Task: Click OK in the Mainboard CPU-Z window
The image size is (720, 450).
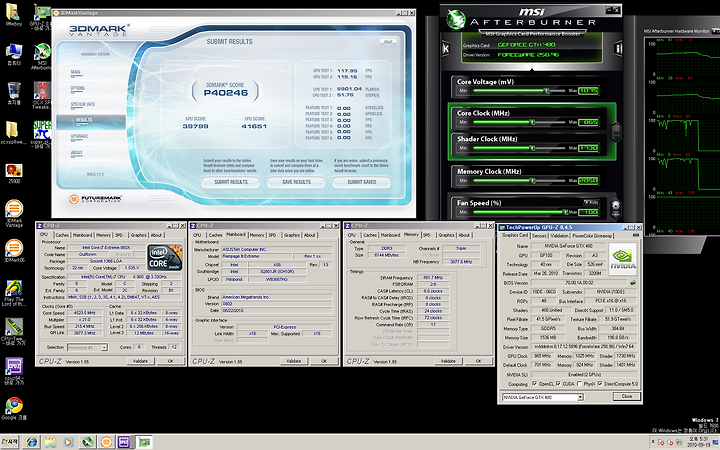Action: 324,361
